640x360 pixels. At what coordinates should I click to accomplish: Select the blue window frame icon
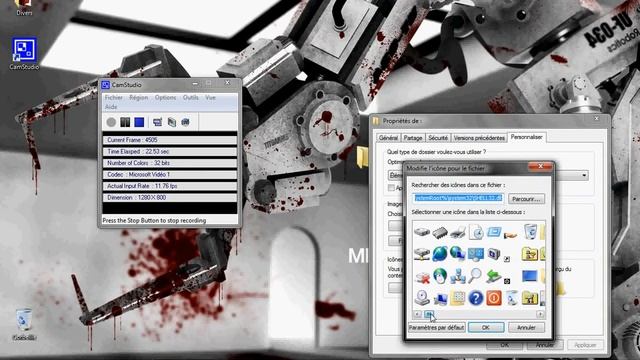494,232
